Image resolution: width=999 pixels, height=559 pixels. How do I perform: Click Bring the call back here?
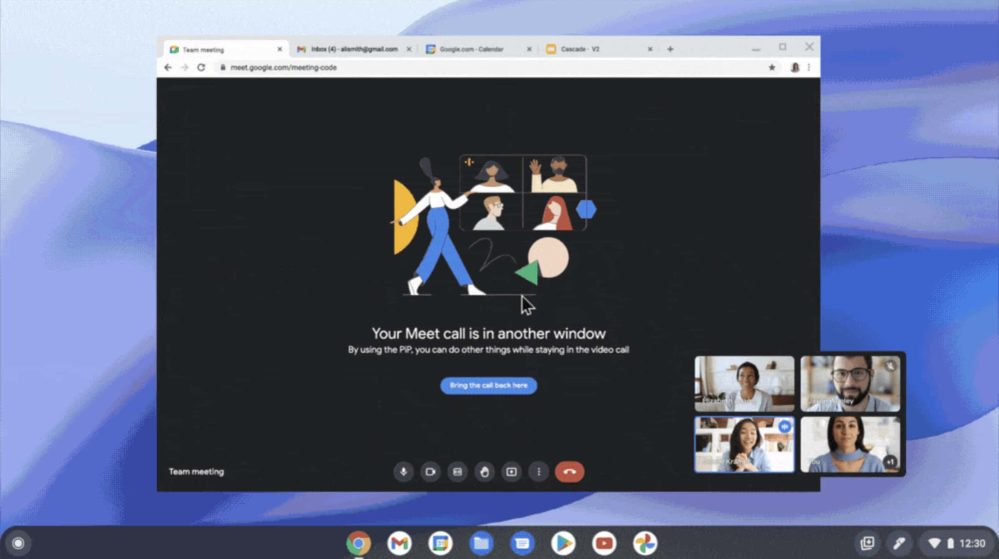pos(488,385)
